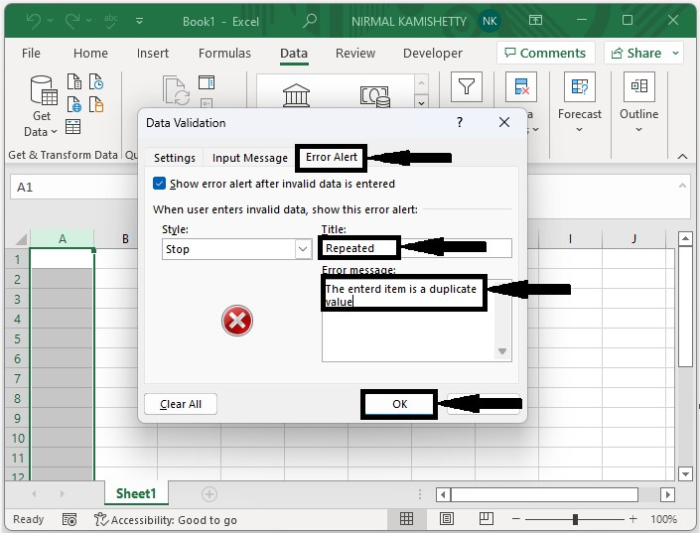Click the Forecast icon

click(x=579, y=87)
